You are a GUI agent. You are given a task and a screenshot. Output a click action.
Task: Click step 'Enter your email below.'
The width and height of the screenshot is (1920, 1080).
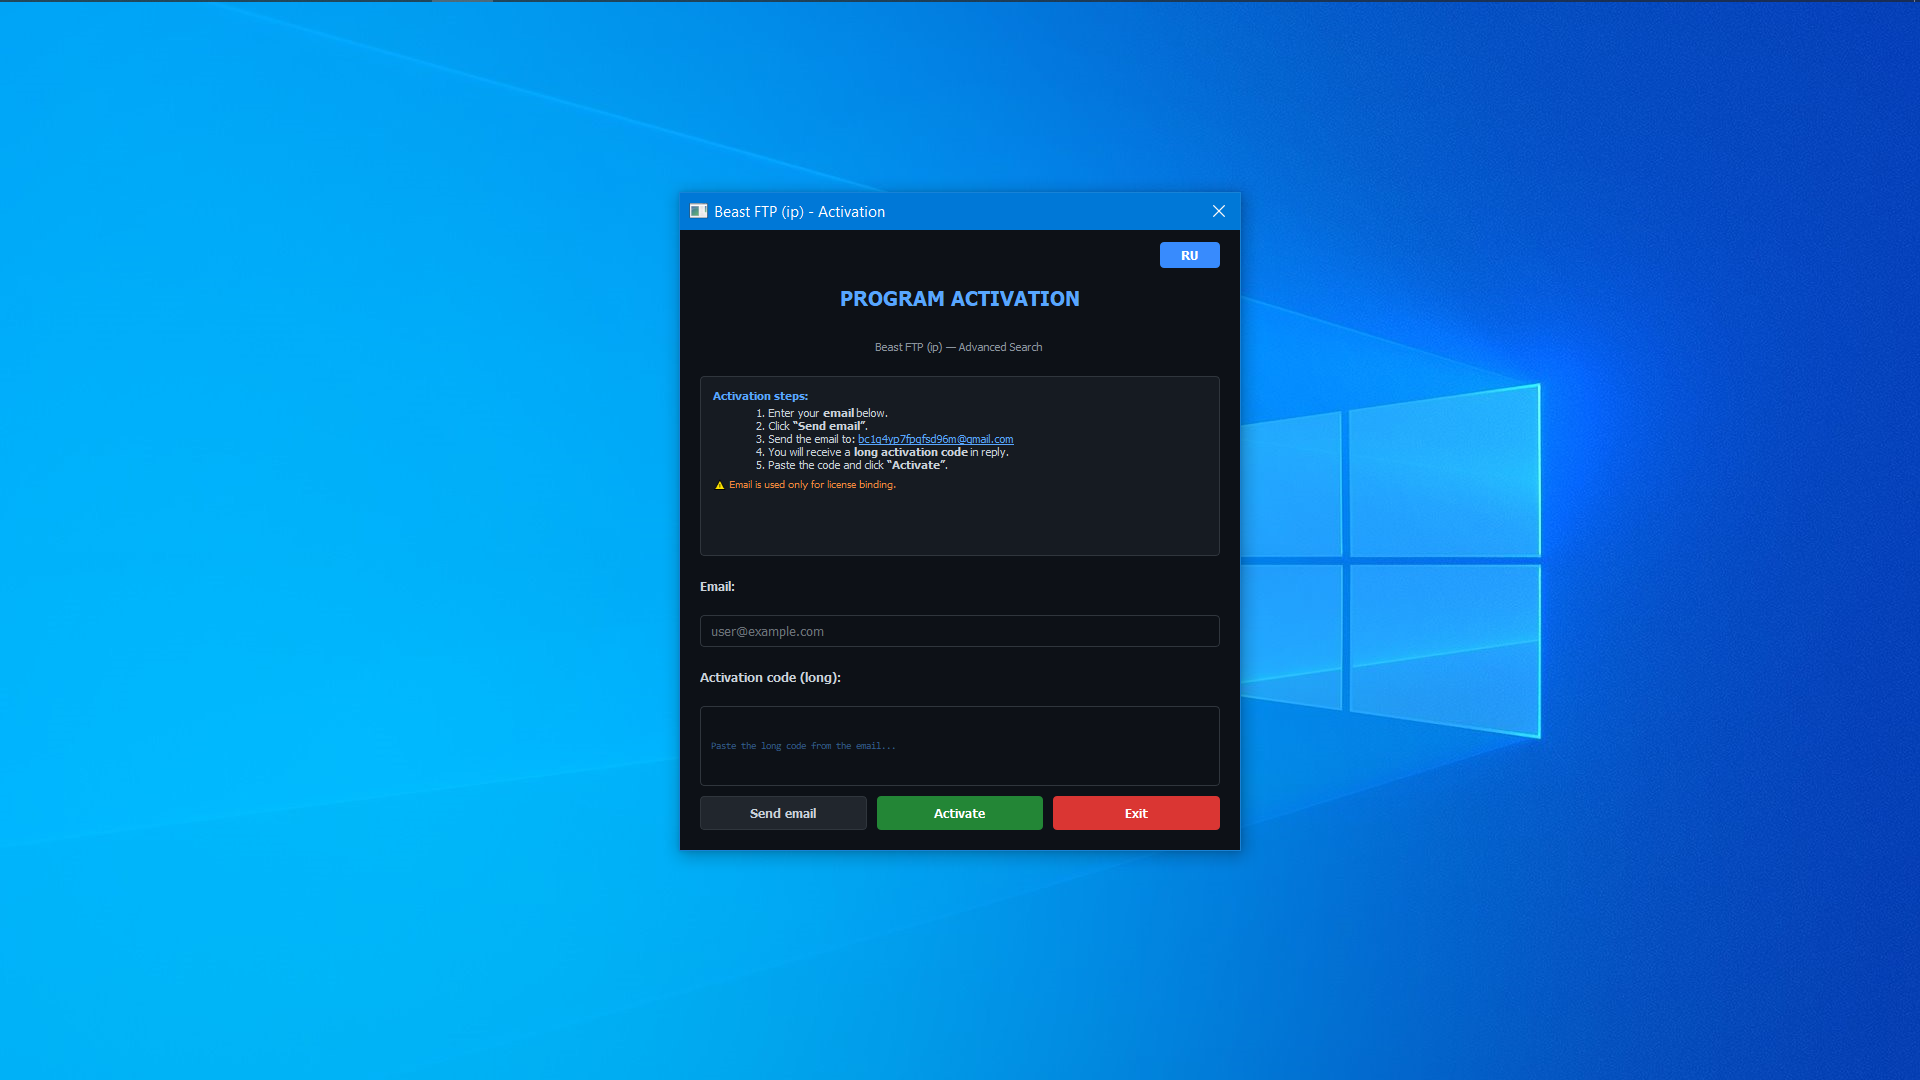(827, 413)
